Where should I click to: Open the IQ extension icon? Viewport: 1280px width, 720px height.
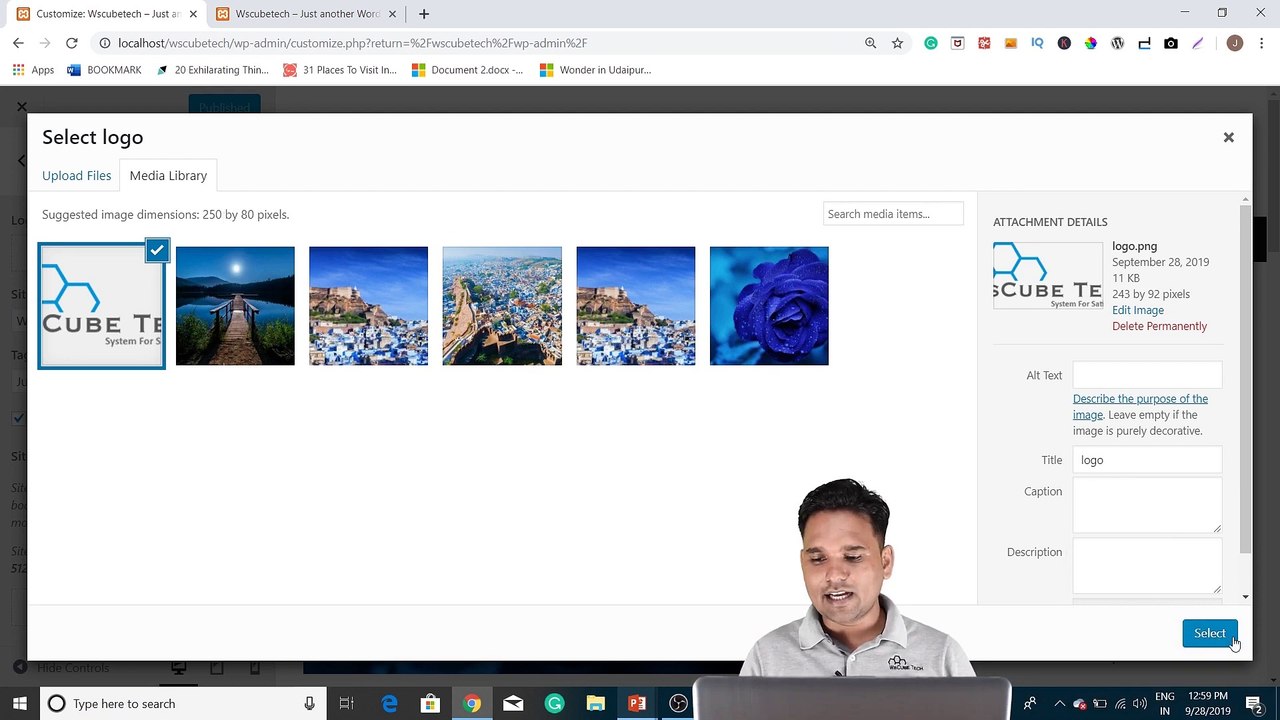click(x=1037, y=43)
